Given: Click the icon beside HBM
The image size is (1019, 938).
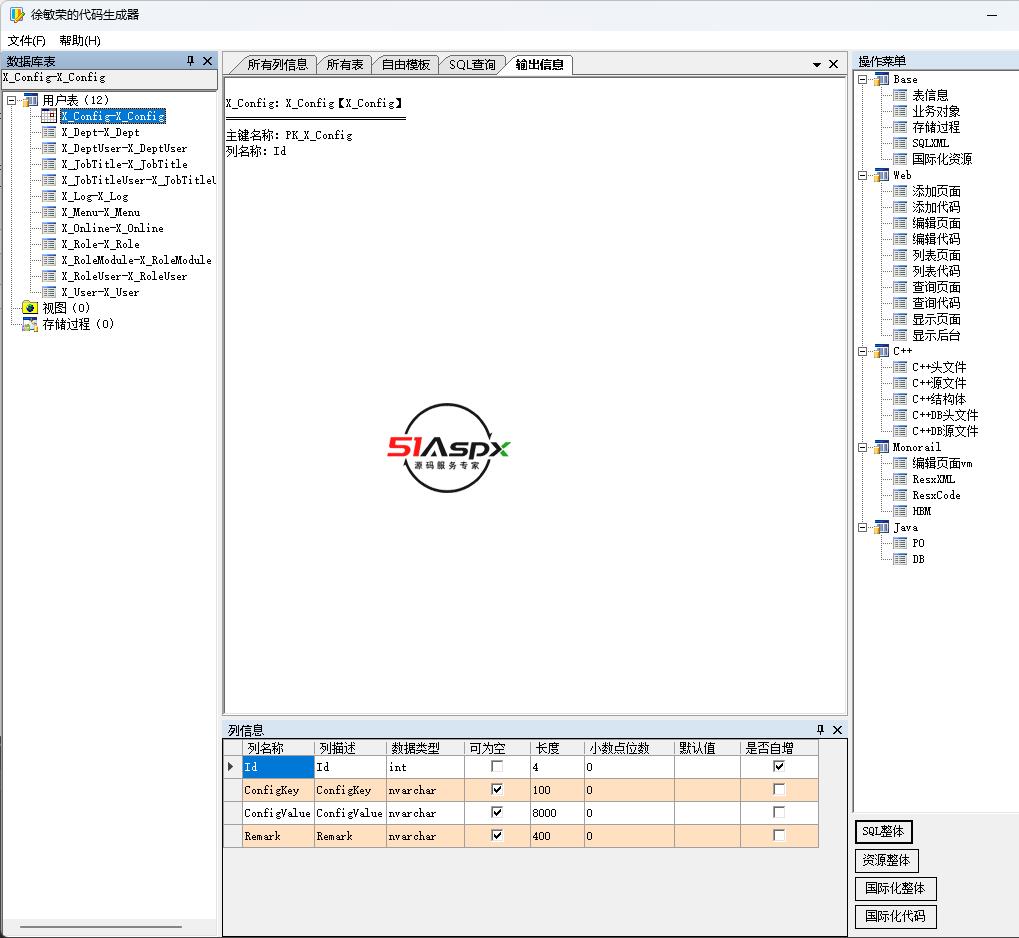Looking at the screenshot, I should click(x=899, y=511).
